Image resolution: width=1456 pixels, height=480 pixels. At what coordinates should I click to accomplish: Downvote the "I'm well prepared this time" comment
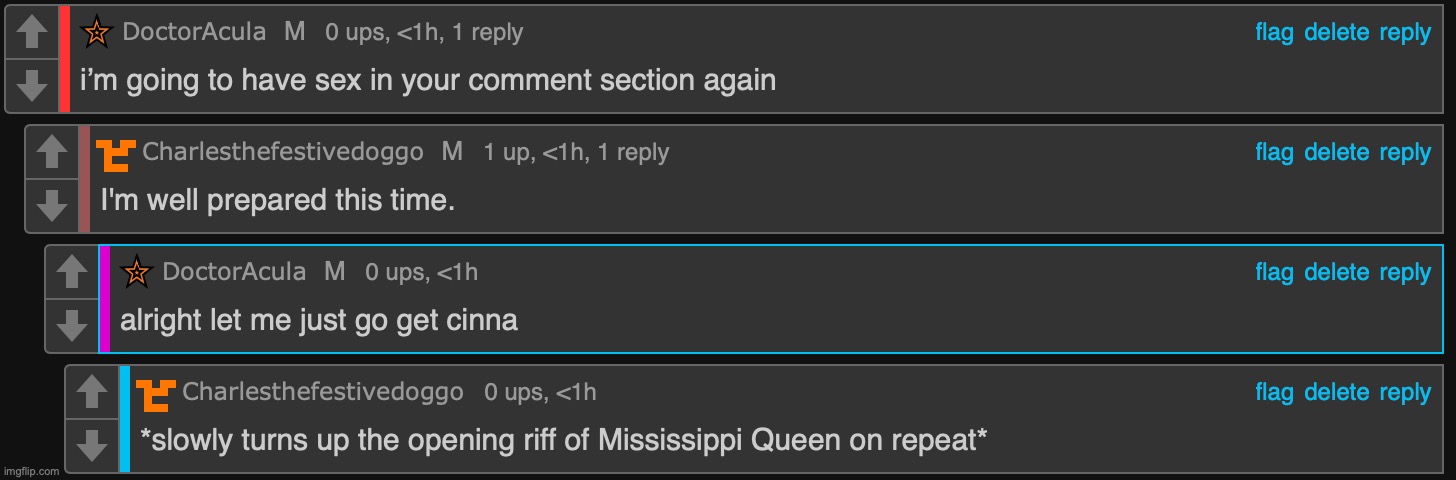53,204
